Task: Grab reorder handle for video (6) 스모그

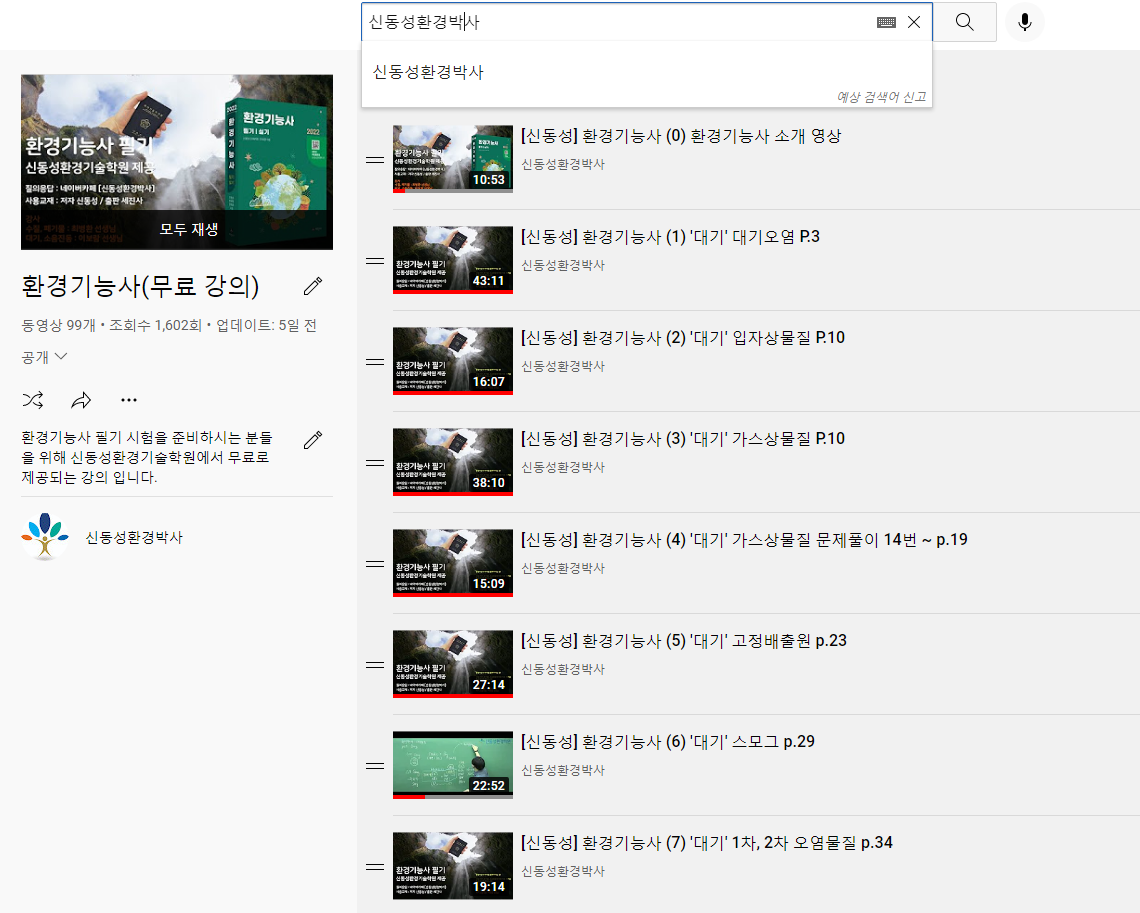Action: [x=375, y=766]
